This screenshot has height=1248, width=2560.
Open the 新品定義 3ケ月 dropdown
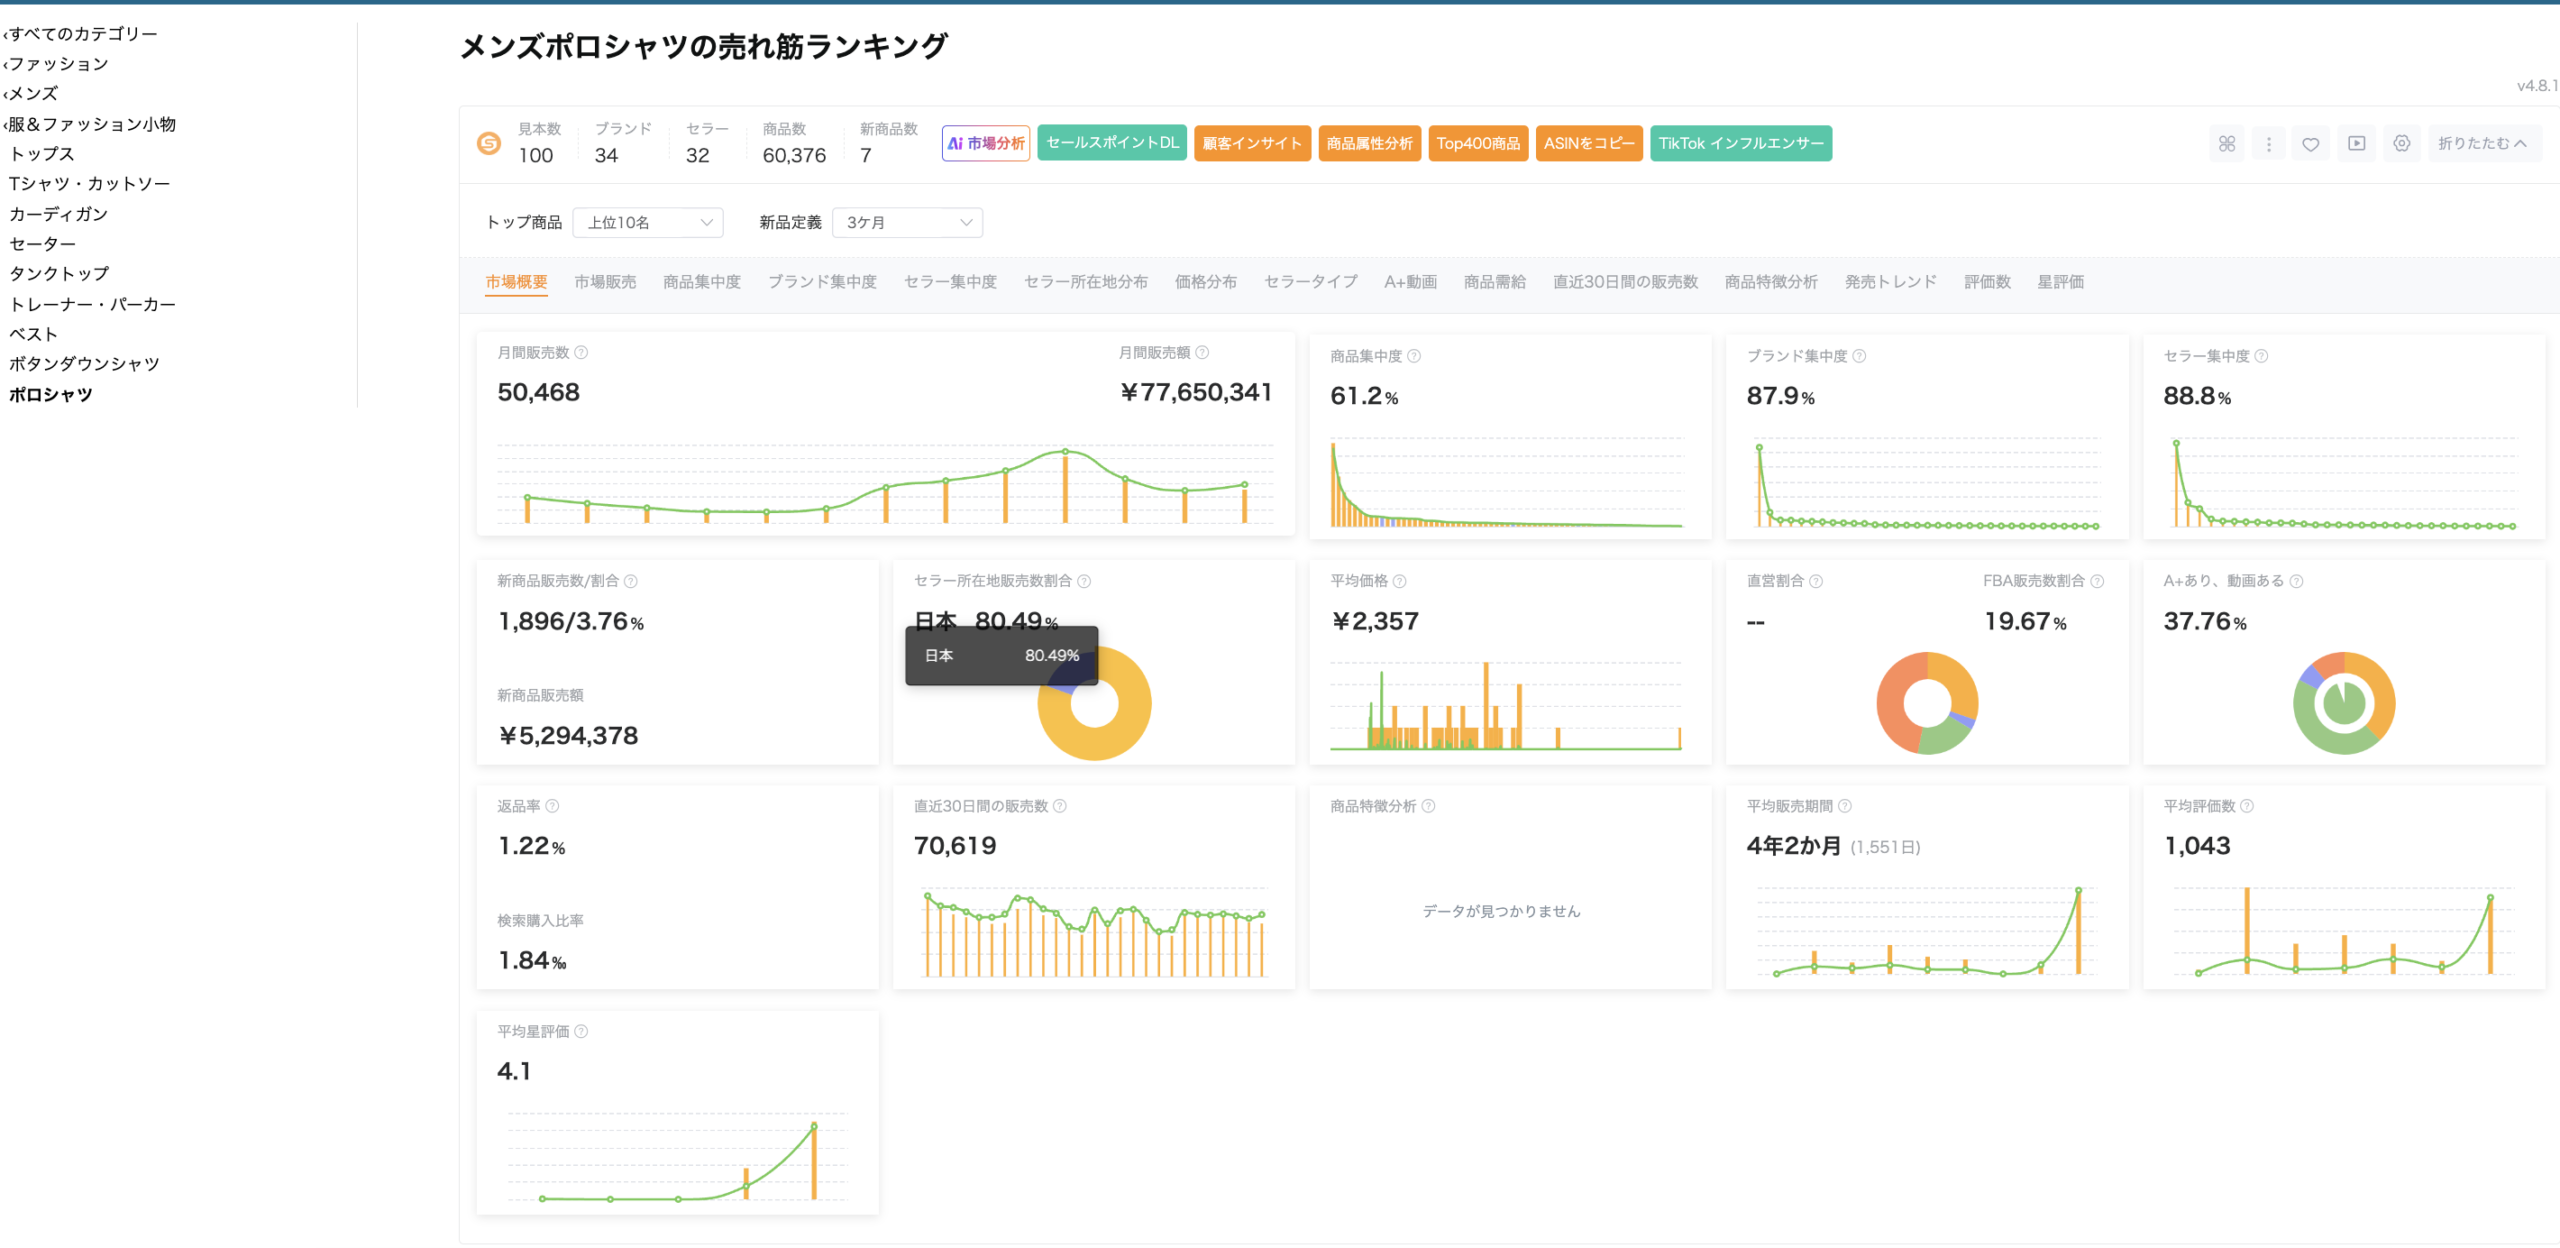(x=906, y=222)
